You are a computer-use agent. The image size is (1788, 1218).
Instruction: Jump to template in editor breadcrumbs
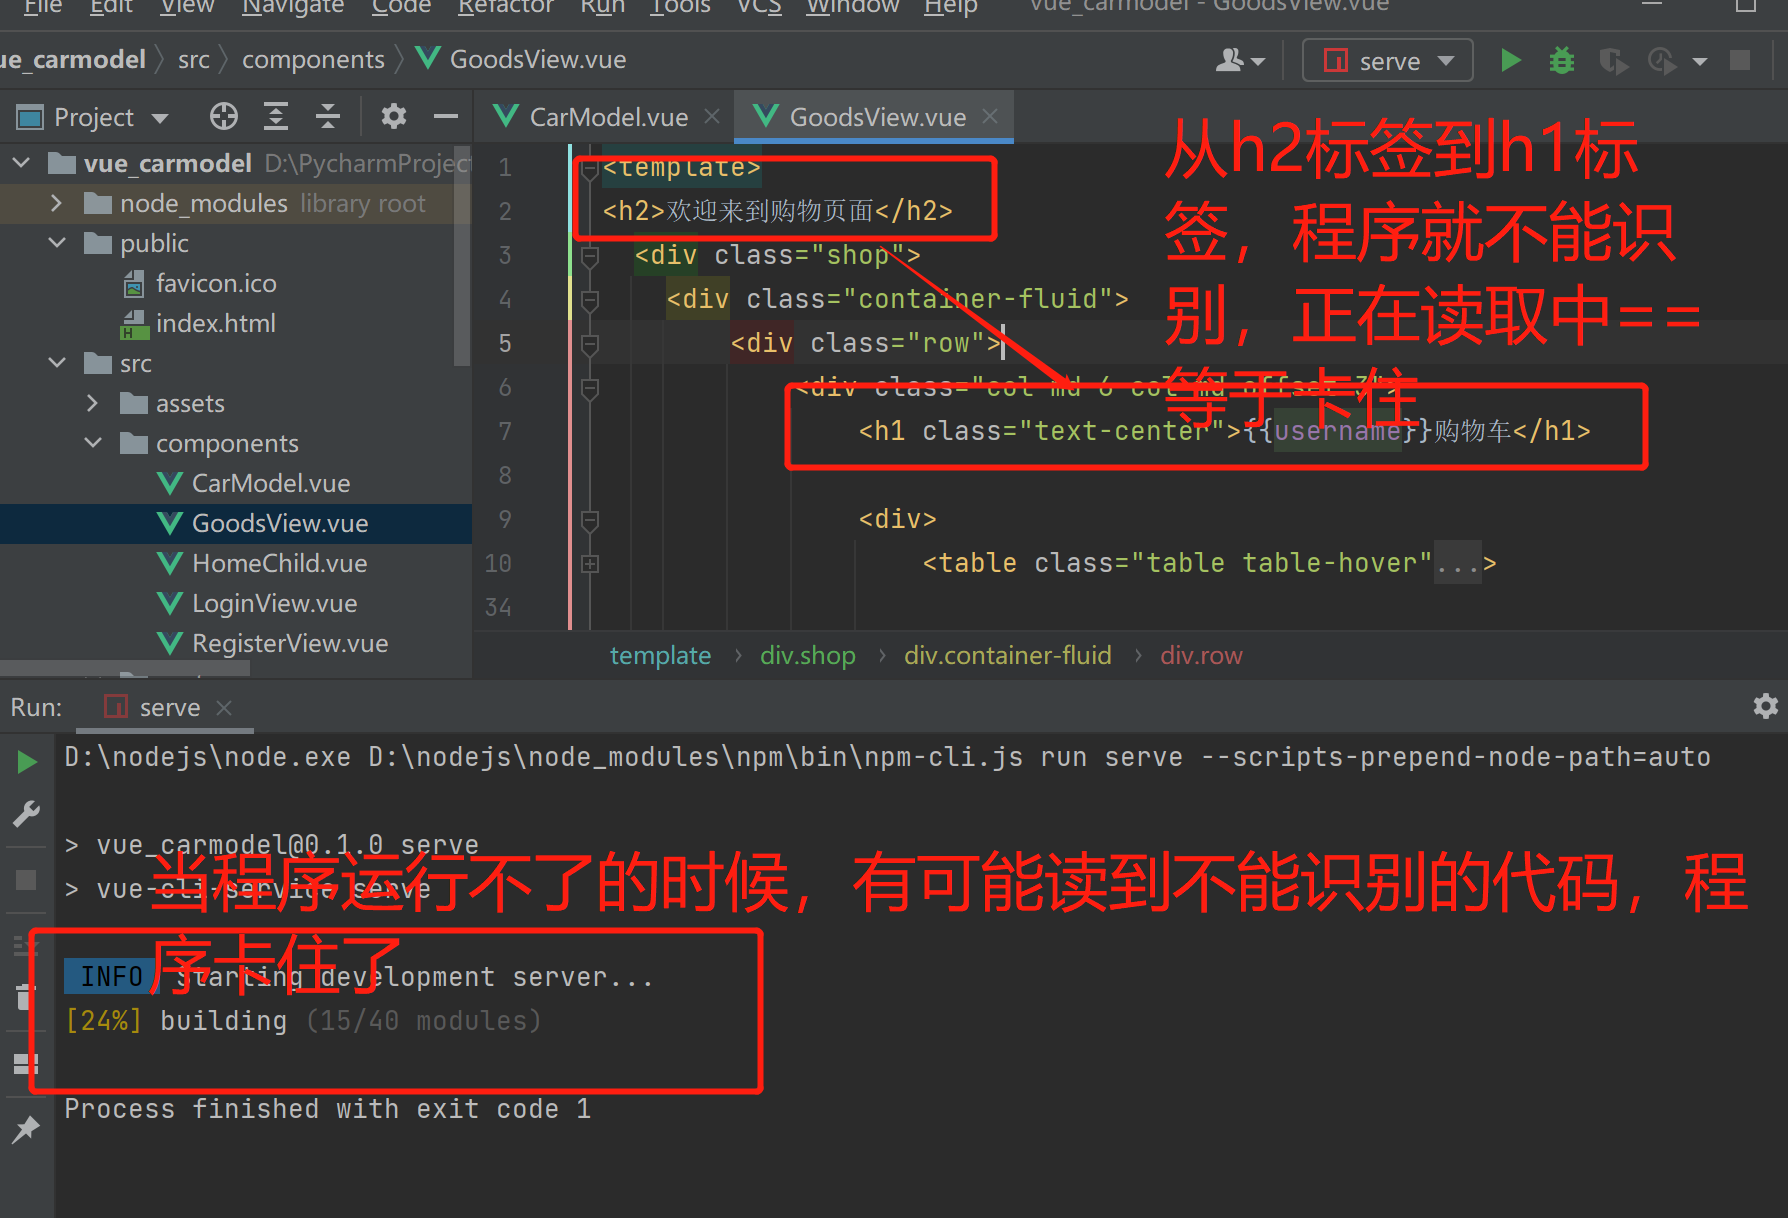click(x=660, y=656)
